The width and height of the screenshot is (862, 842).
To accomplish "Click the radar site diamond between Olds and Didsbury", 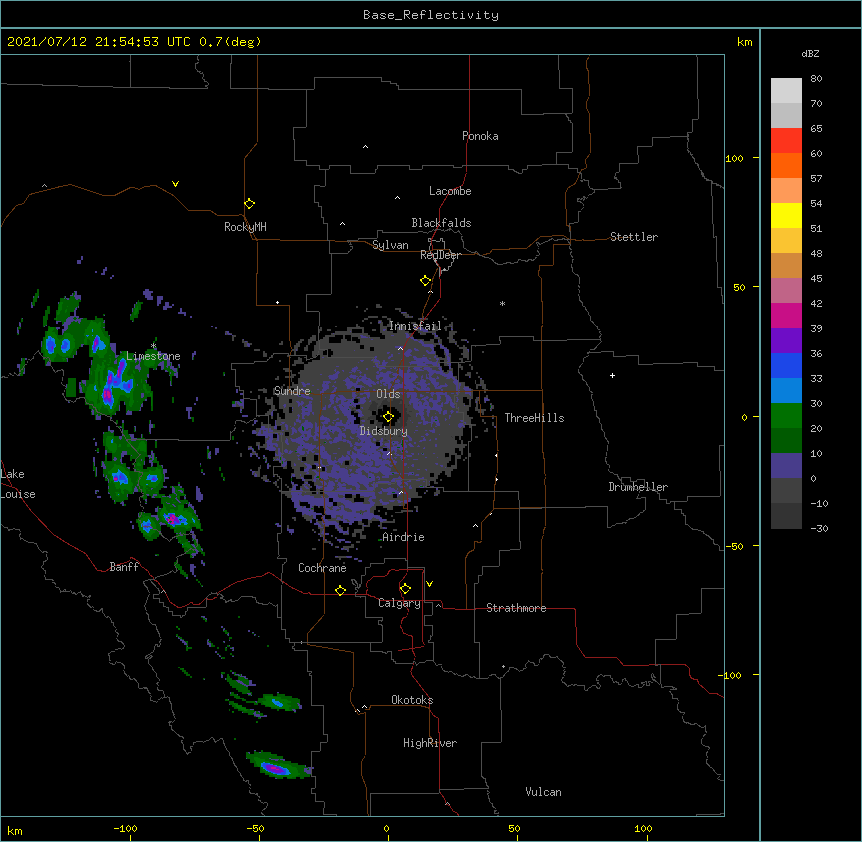I will click(x=388, y=416).
